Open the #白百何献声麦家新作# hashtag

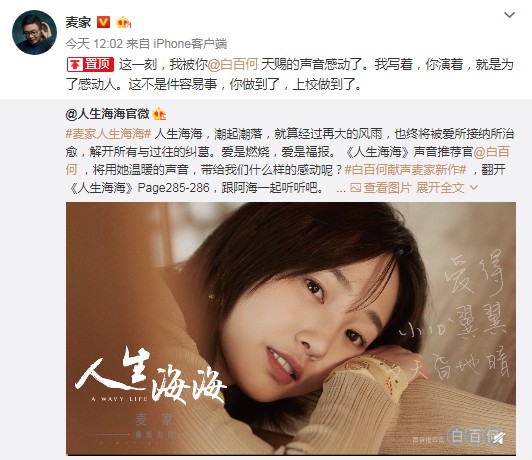coord(405,170)
